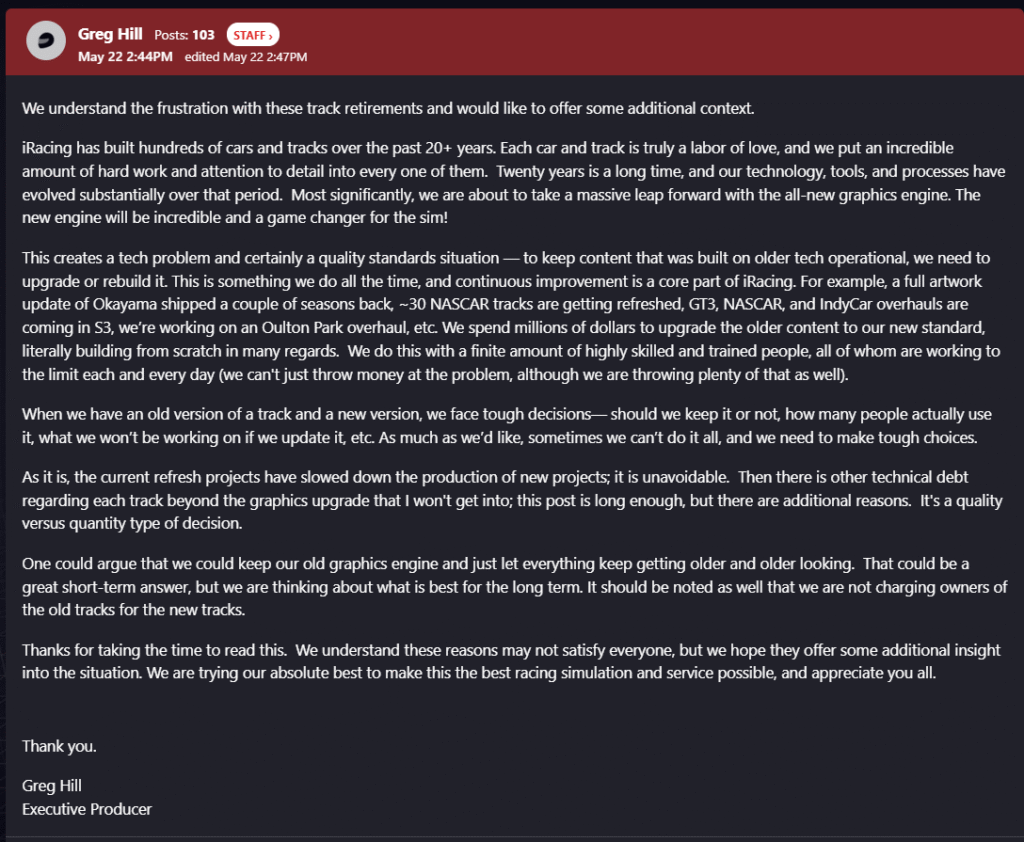Click the paragraph starting "One could argue"

pyautogui.click(x=515, y=587)
